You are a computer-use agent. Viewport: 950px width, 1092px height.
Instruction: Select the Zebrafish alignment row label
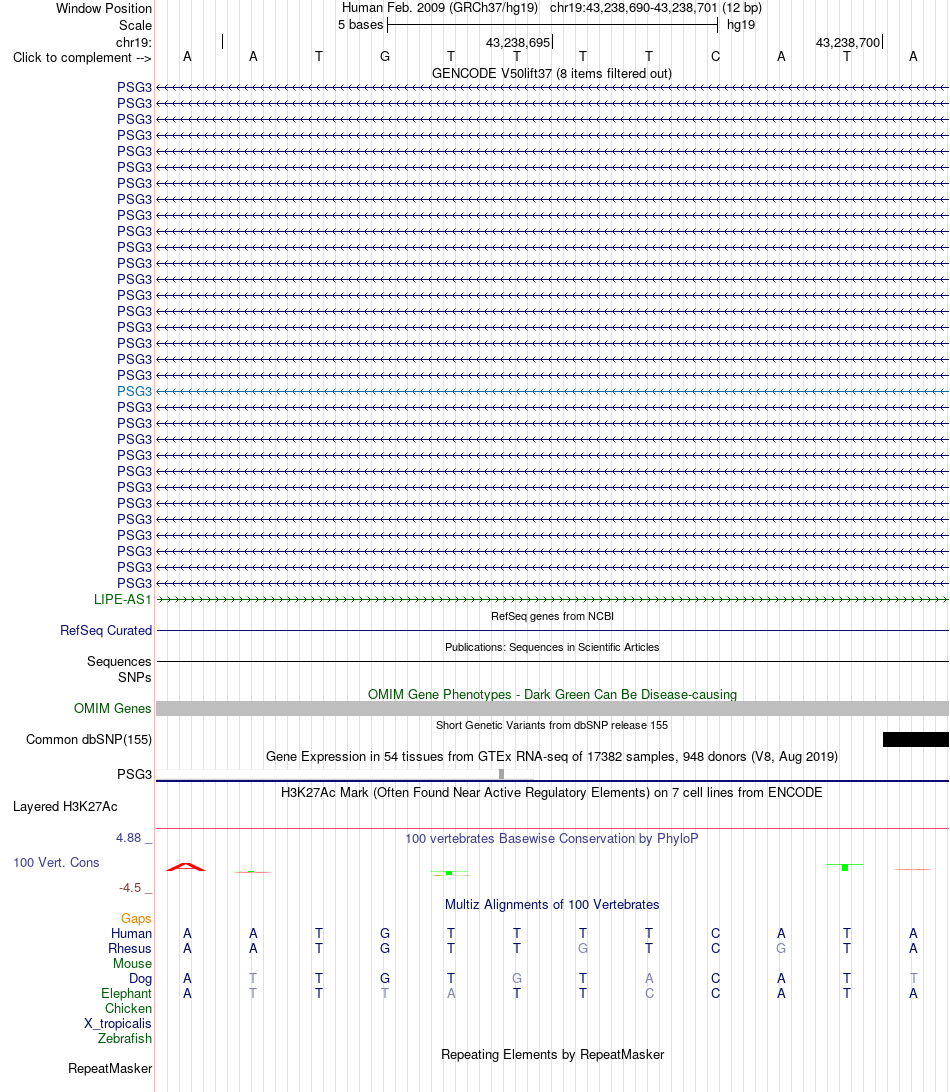125,1038
